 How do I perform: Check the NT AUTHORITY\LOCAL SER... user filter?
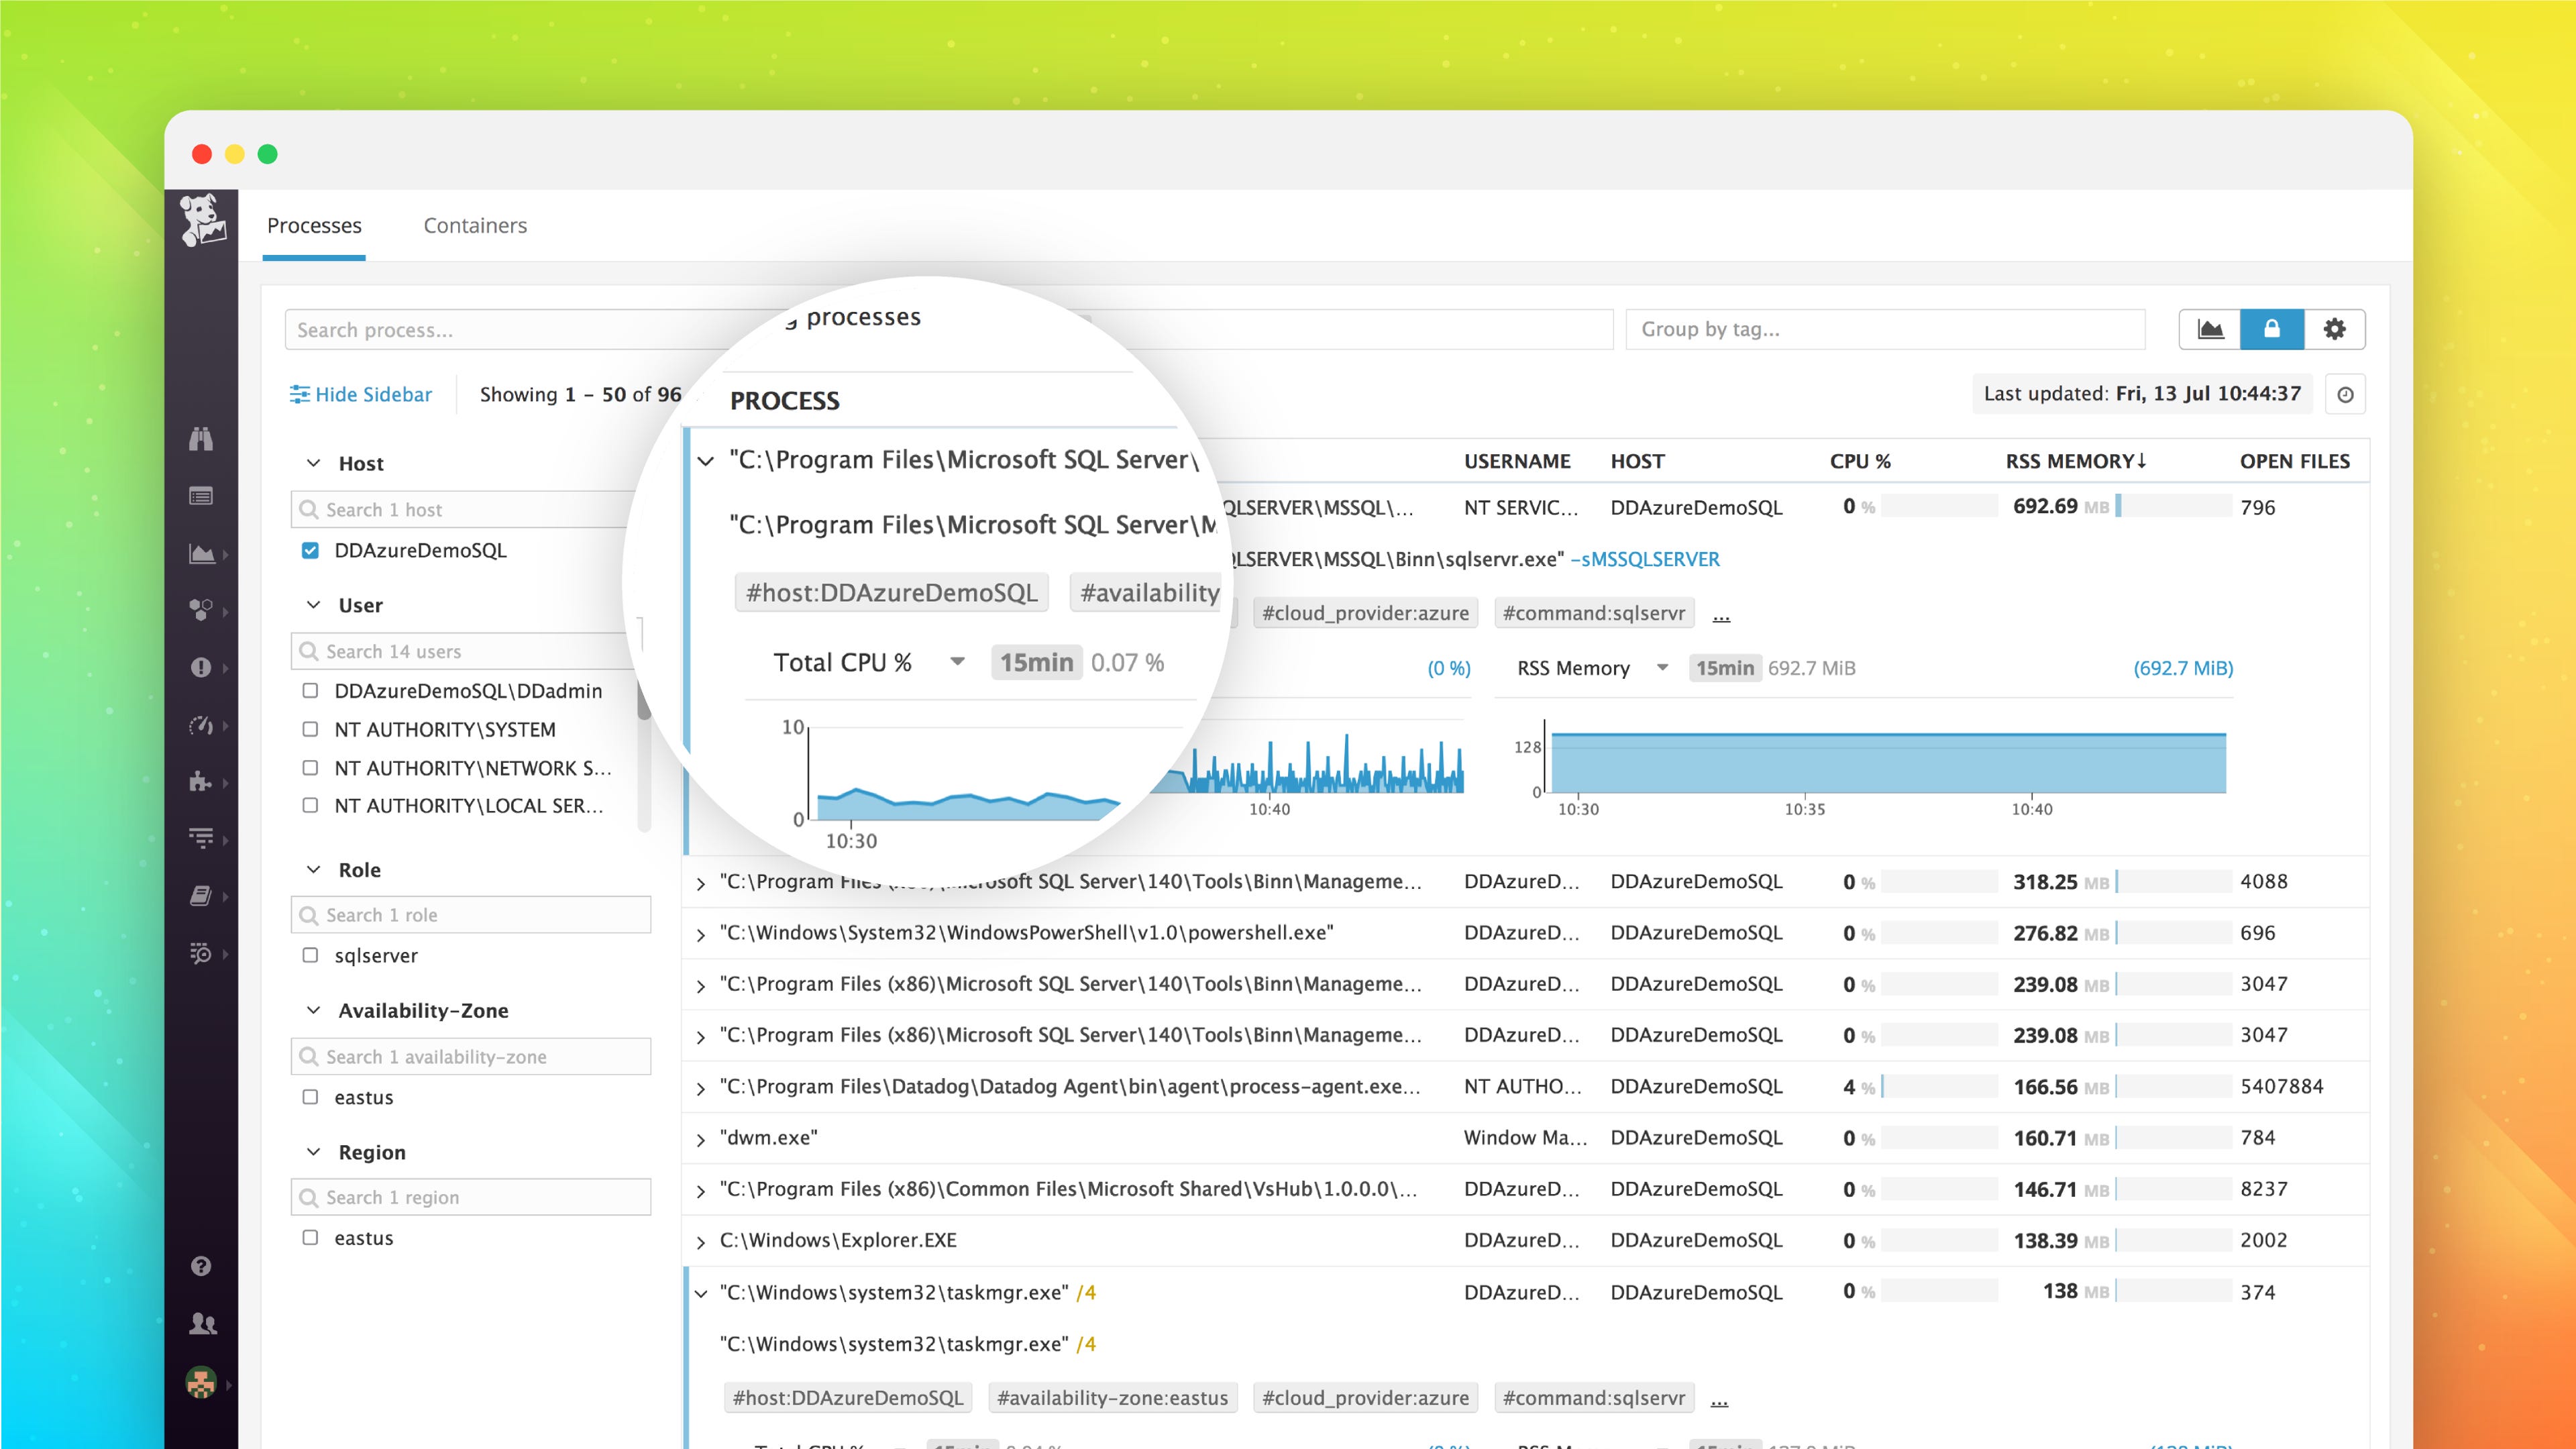(x=310, y=805)
